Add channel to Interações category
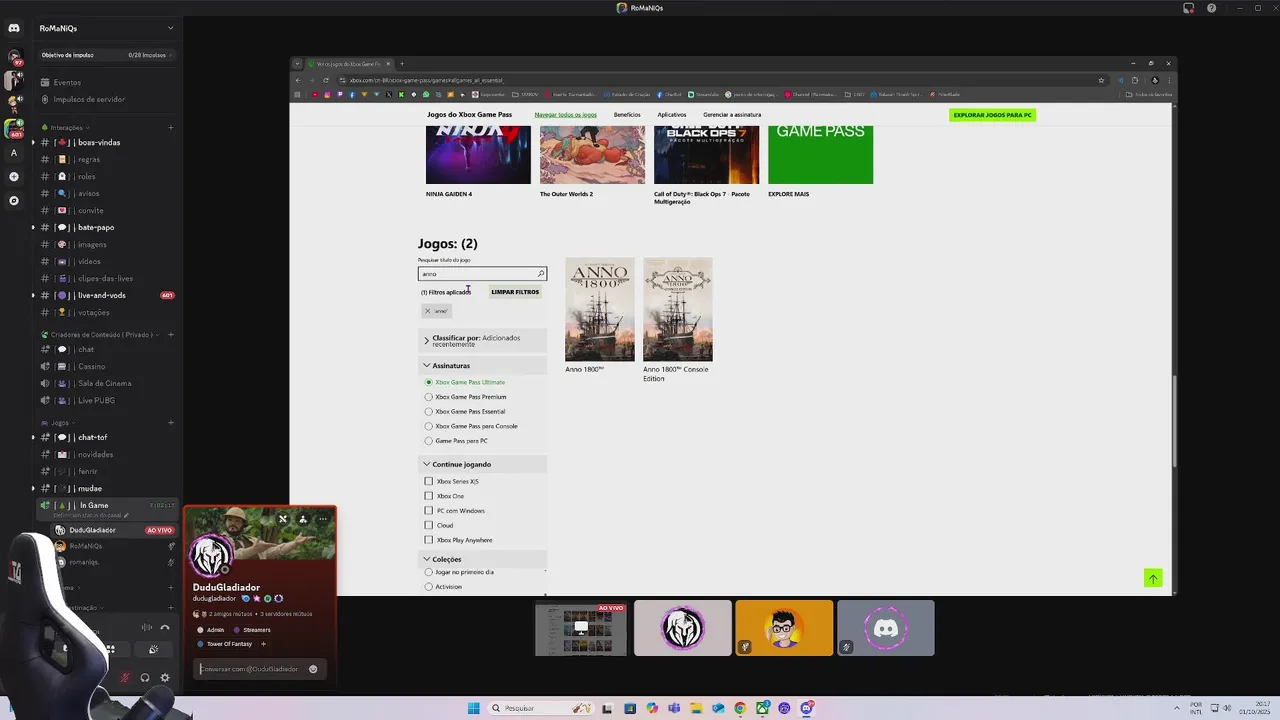Screen dimensions: 1280x720 (170, 127)
